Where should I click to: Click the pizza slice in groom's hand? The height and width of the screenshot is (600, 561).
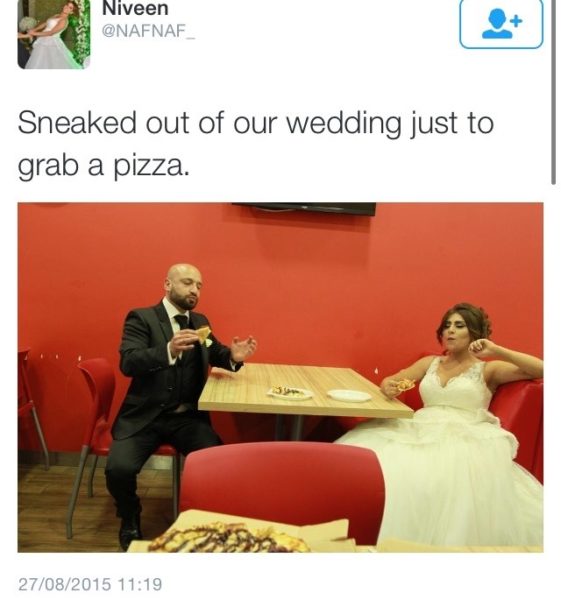(203, 334)
